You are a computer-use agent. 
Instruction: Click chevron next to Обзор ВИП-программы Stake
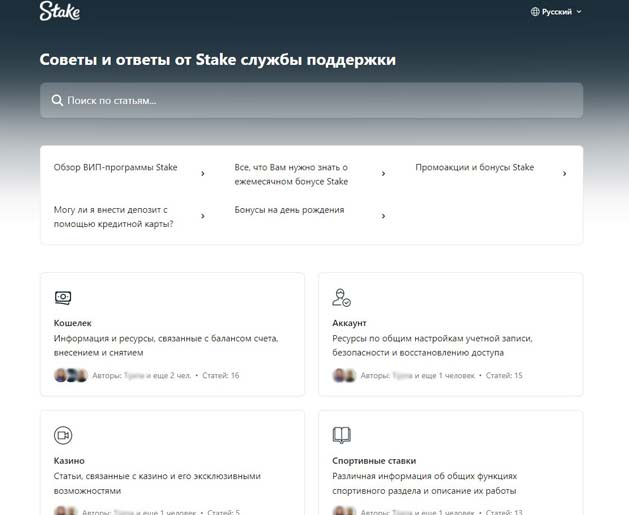(x=202, y=173)
